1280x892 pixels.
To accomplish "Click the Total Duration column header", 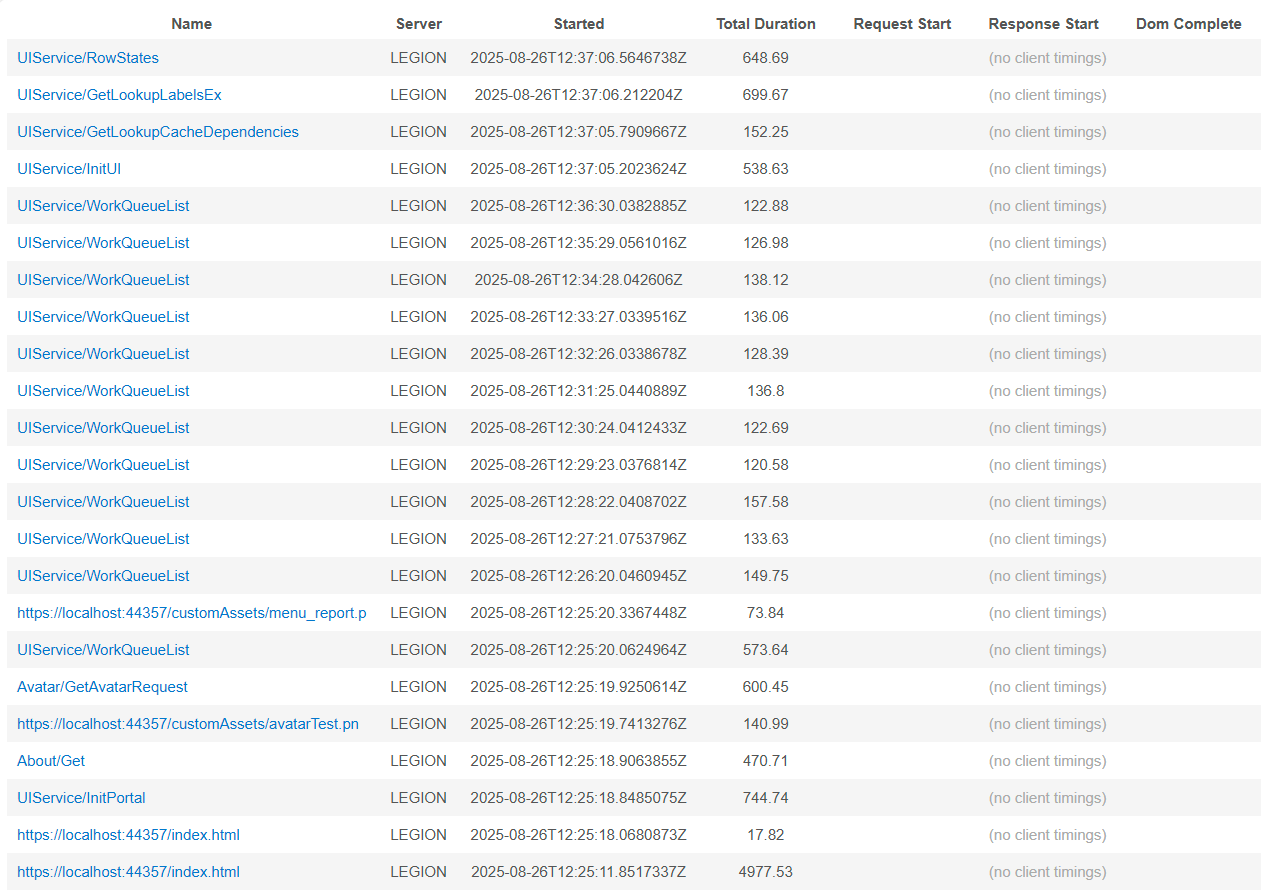I will (765, 24).
